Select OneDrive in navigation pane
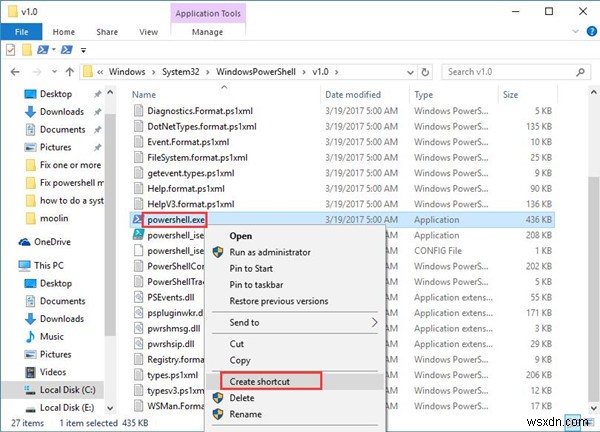The image size is (600, 432). (x=52, y=242)
